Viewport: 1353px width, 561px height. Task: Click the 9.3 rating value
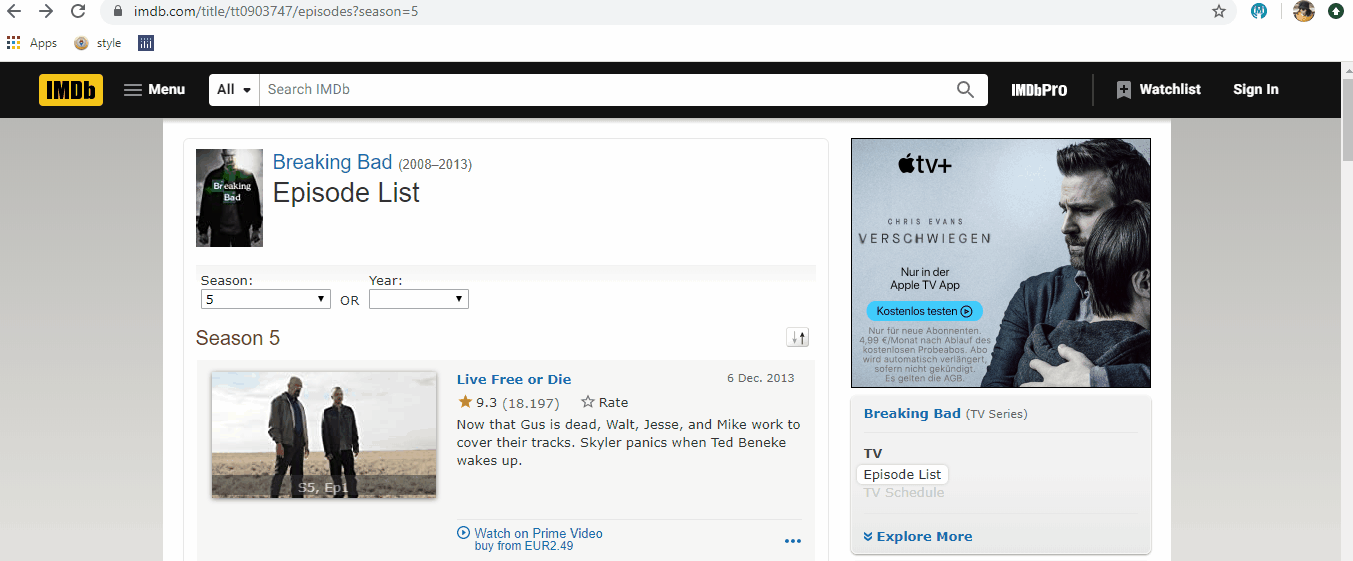click(x=486, y=402)
